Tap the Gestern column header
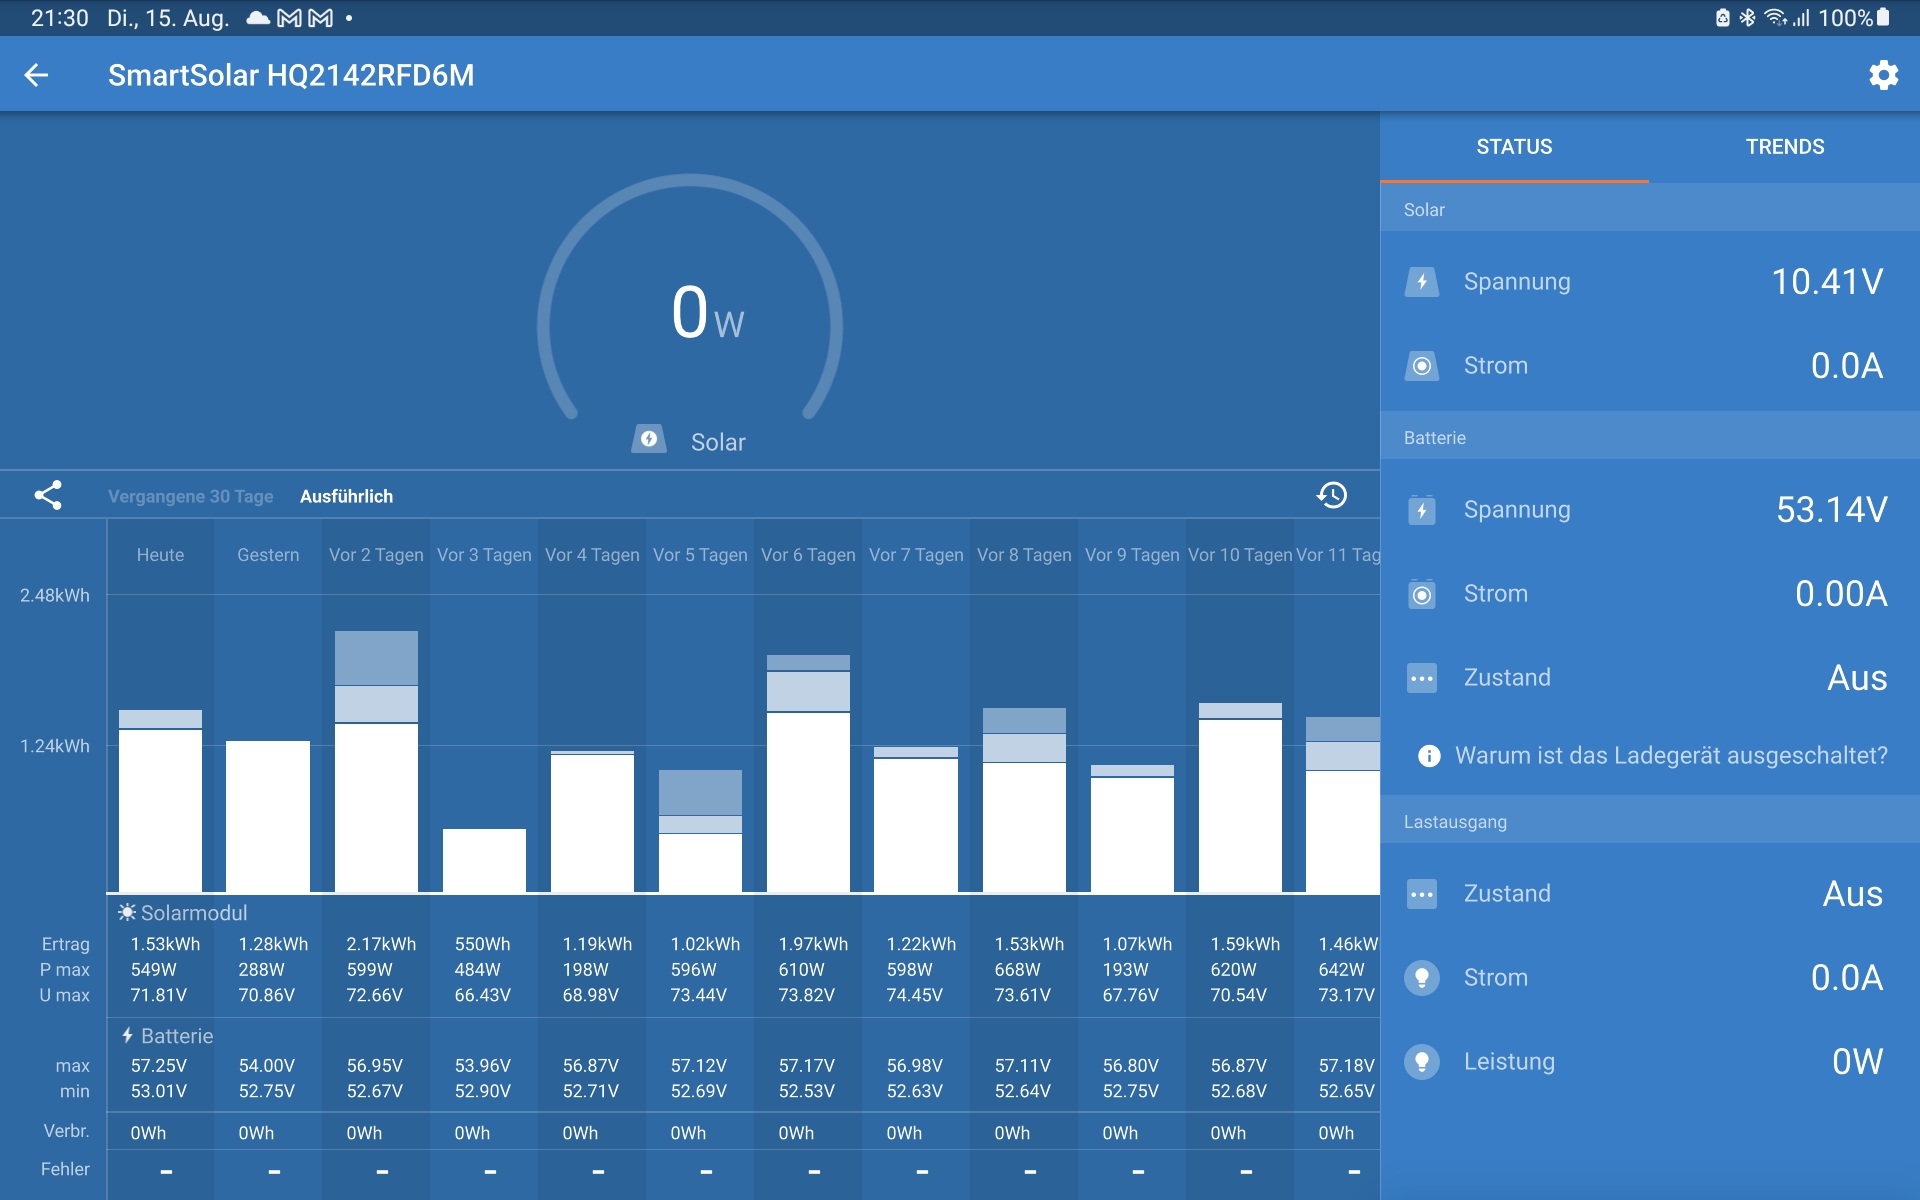 268,555
